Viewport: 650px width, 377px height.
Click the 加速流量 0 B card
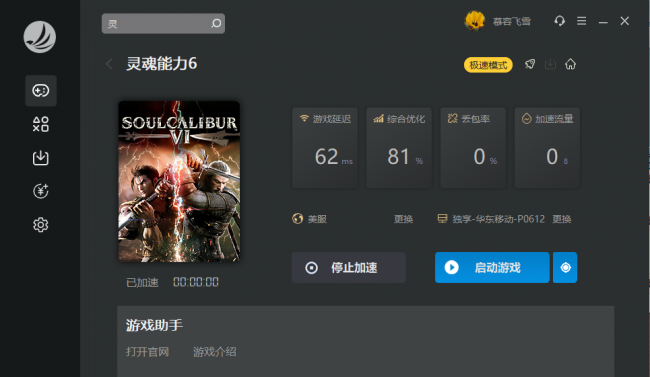pos(547,148)
